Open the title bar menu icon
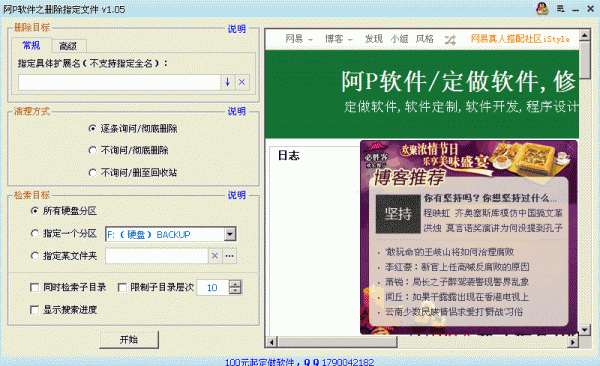 (x=561, y=9)
